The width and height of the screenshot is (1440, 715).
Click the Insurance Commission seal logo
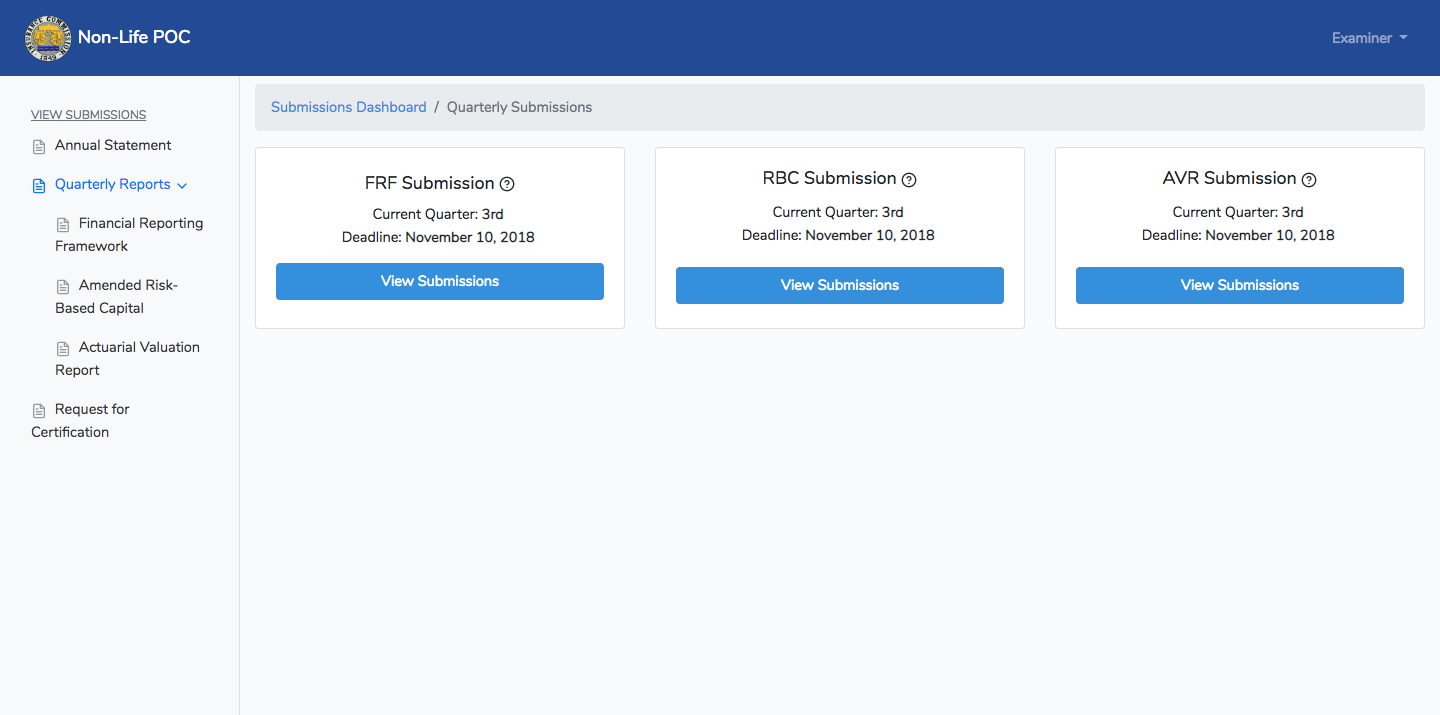(47, 38)
